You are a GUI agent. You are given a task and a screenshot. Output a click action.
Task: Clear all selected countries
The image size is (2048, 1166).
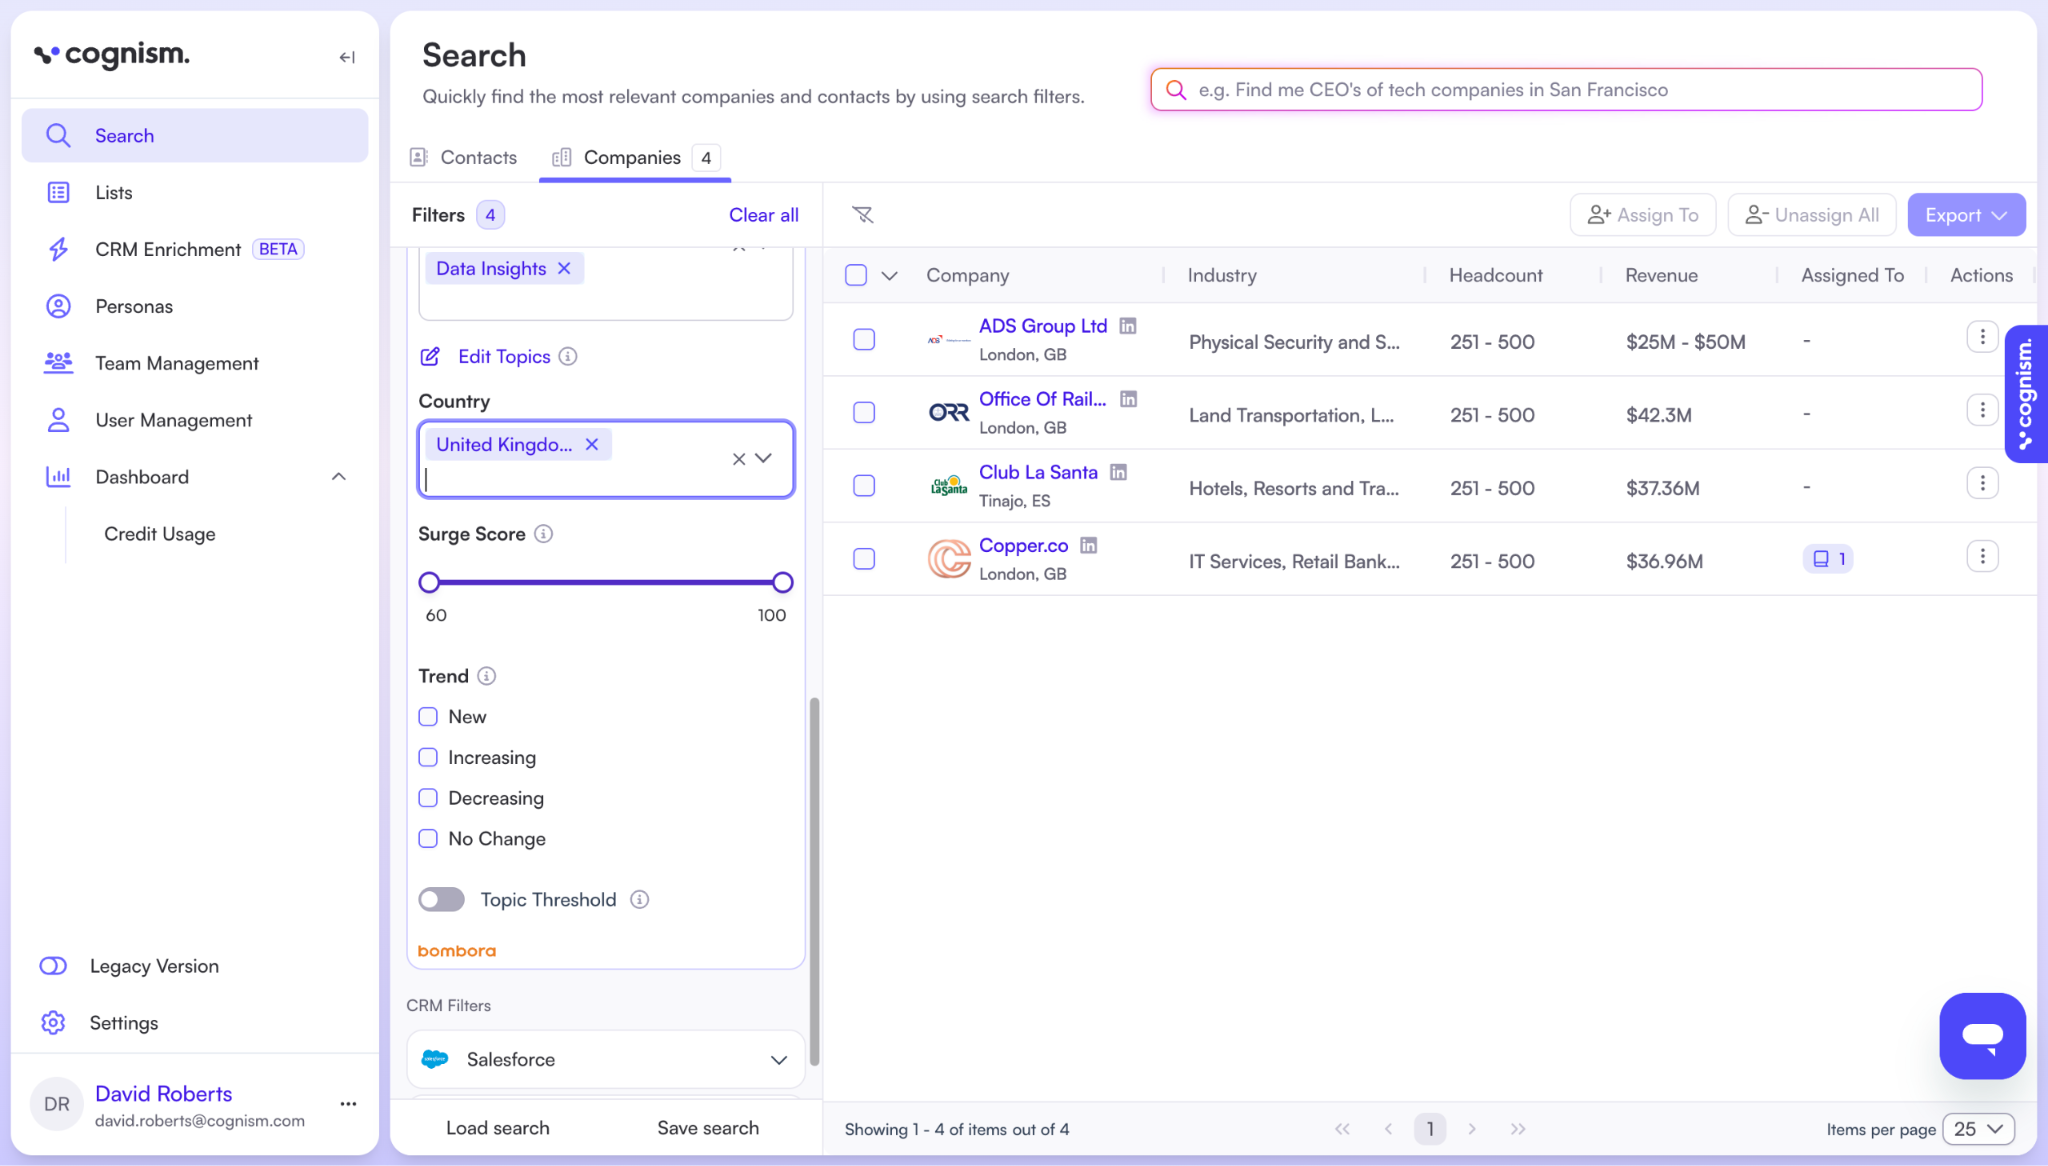(738, 459)
